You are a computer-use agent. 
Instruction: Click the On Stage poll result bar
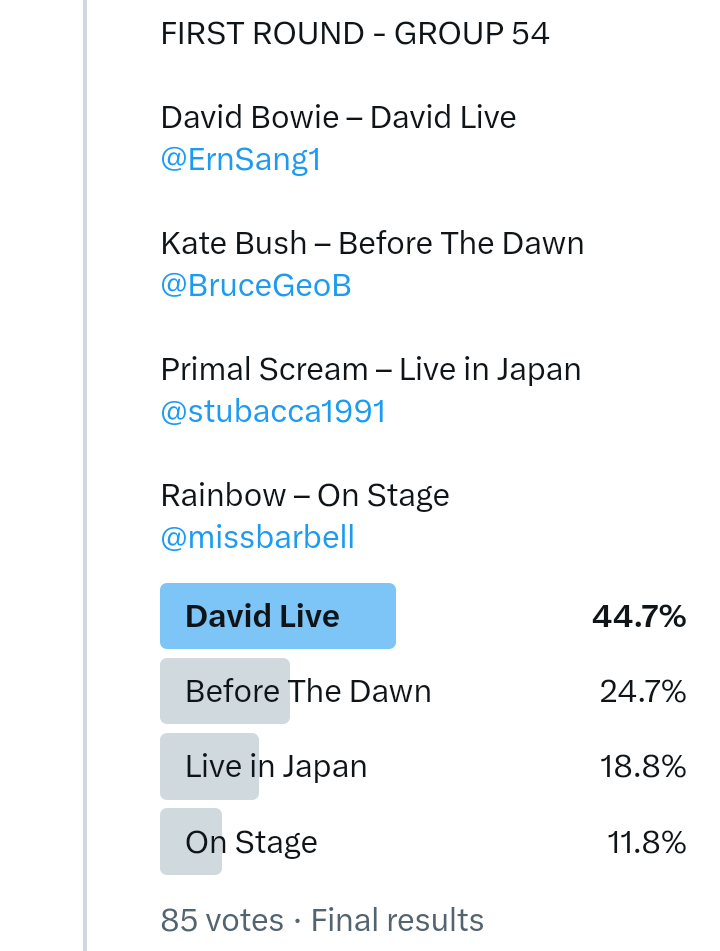(x=251, y=842)
